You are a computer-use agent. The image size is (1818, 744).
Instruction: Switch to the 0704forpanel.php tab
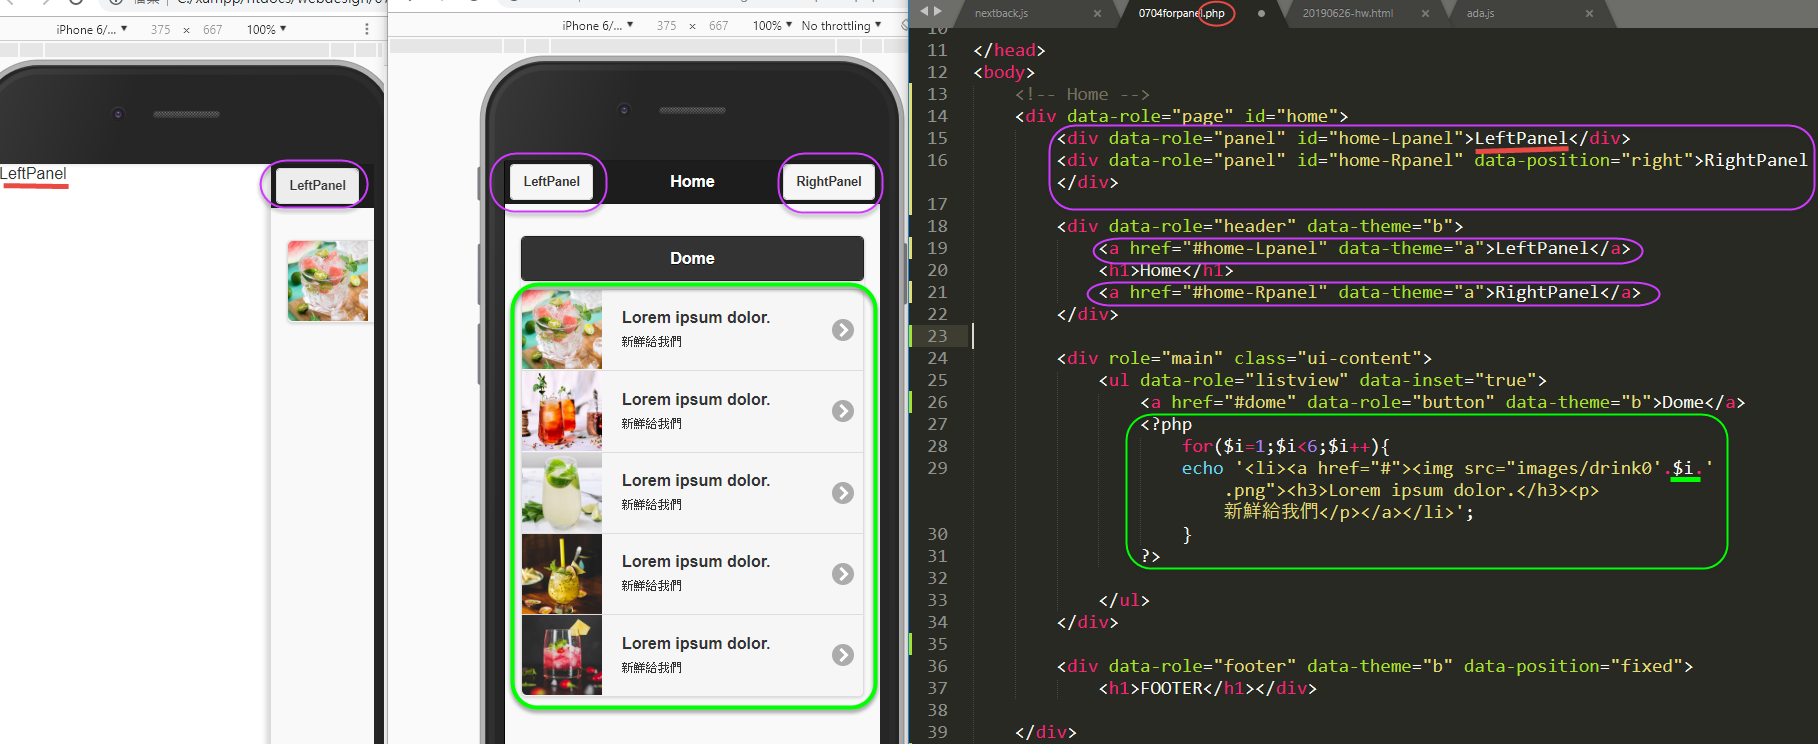(1181, 14)
